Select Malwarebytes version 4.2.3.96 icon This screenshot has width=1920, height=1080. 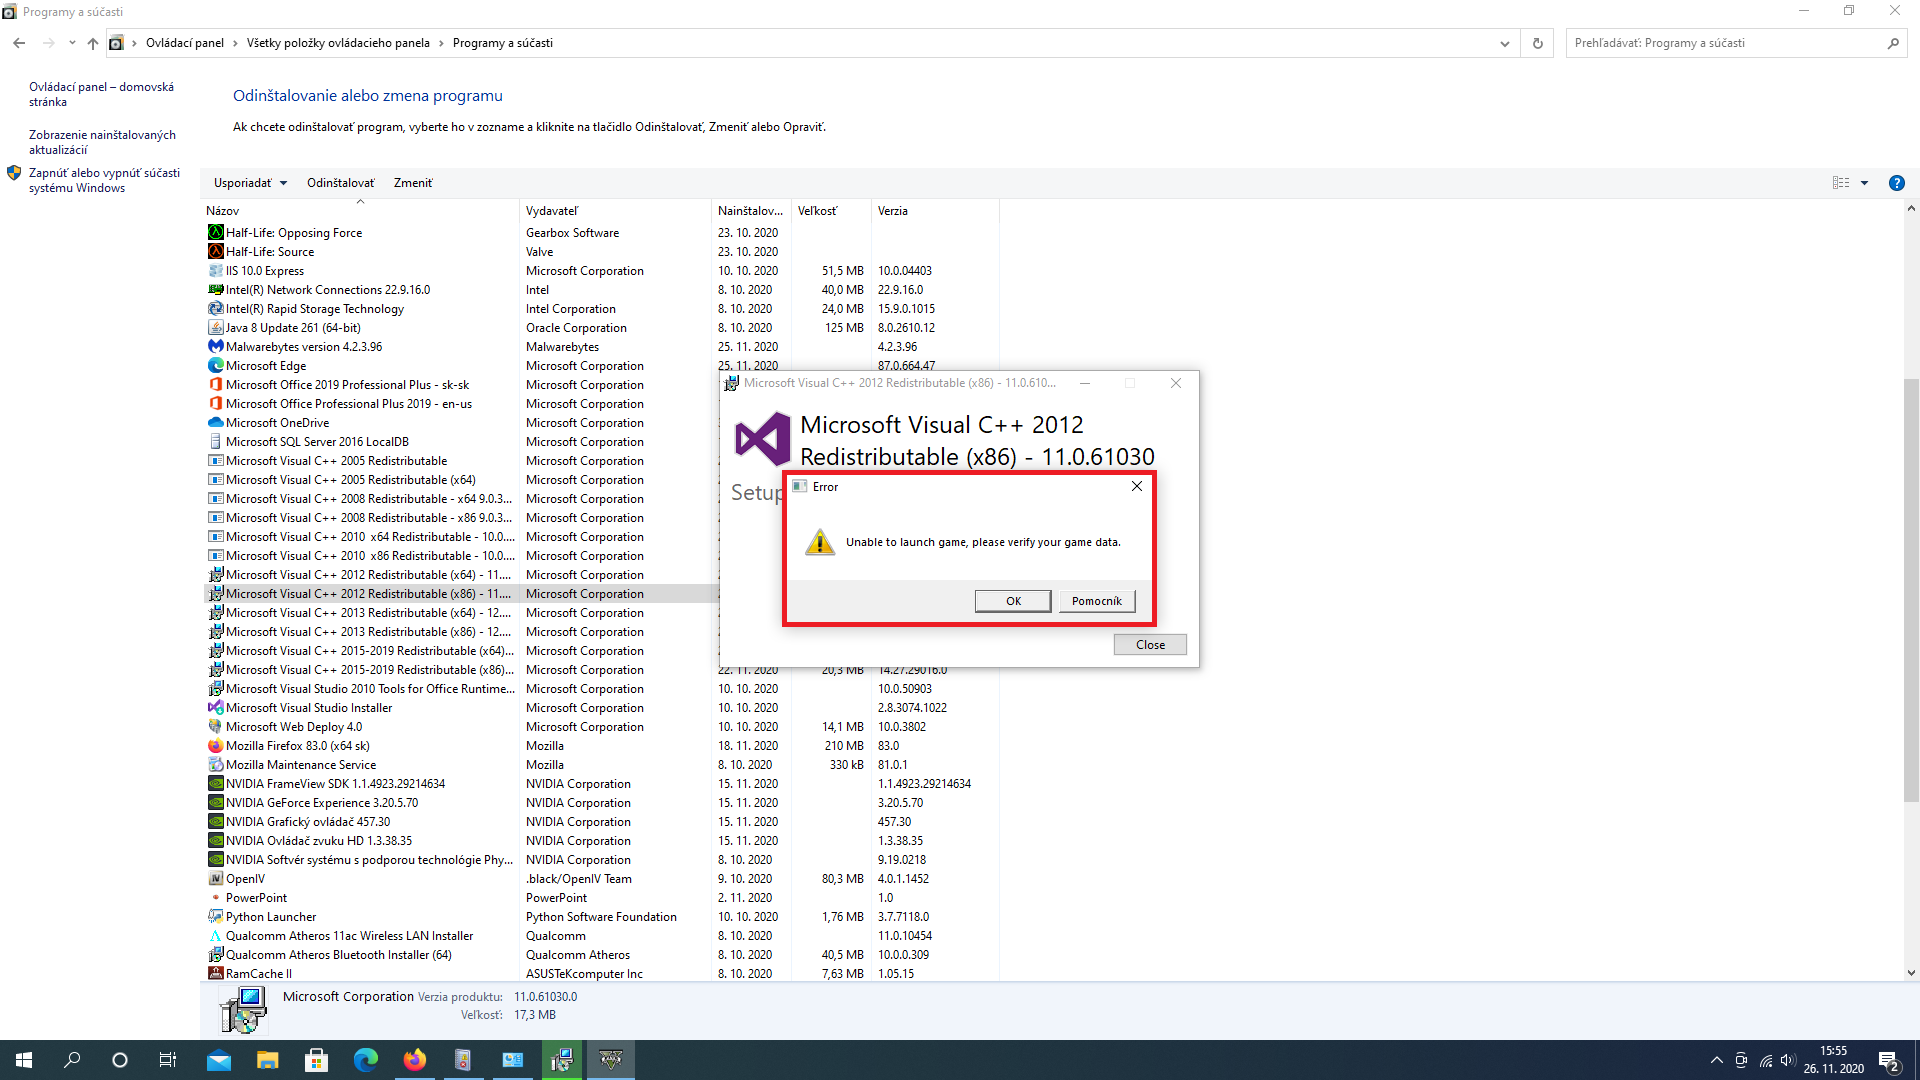click(215, 347)
